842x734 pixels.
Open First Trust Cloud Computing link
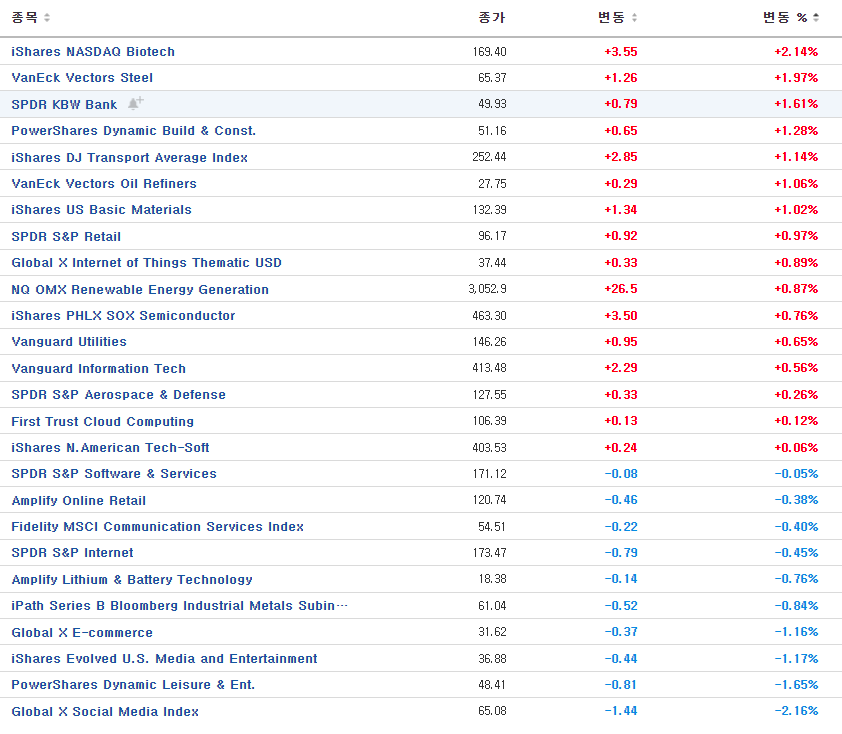coord(103,421)
